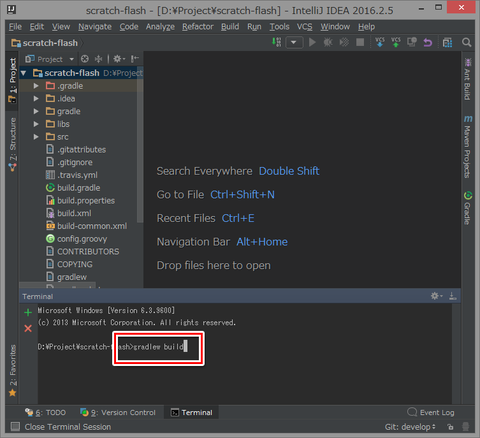The image size is (480, 438).
Task: Click the Search Everywhere magnifier icon
Action: (x=467, y=43)
